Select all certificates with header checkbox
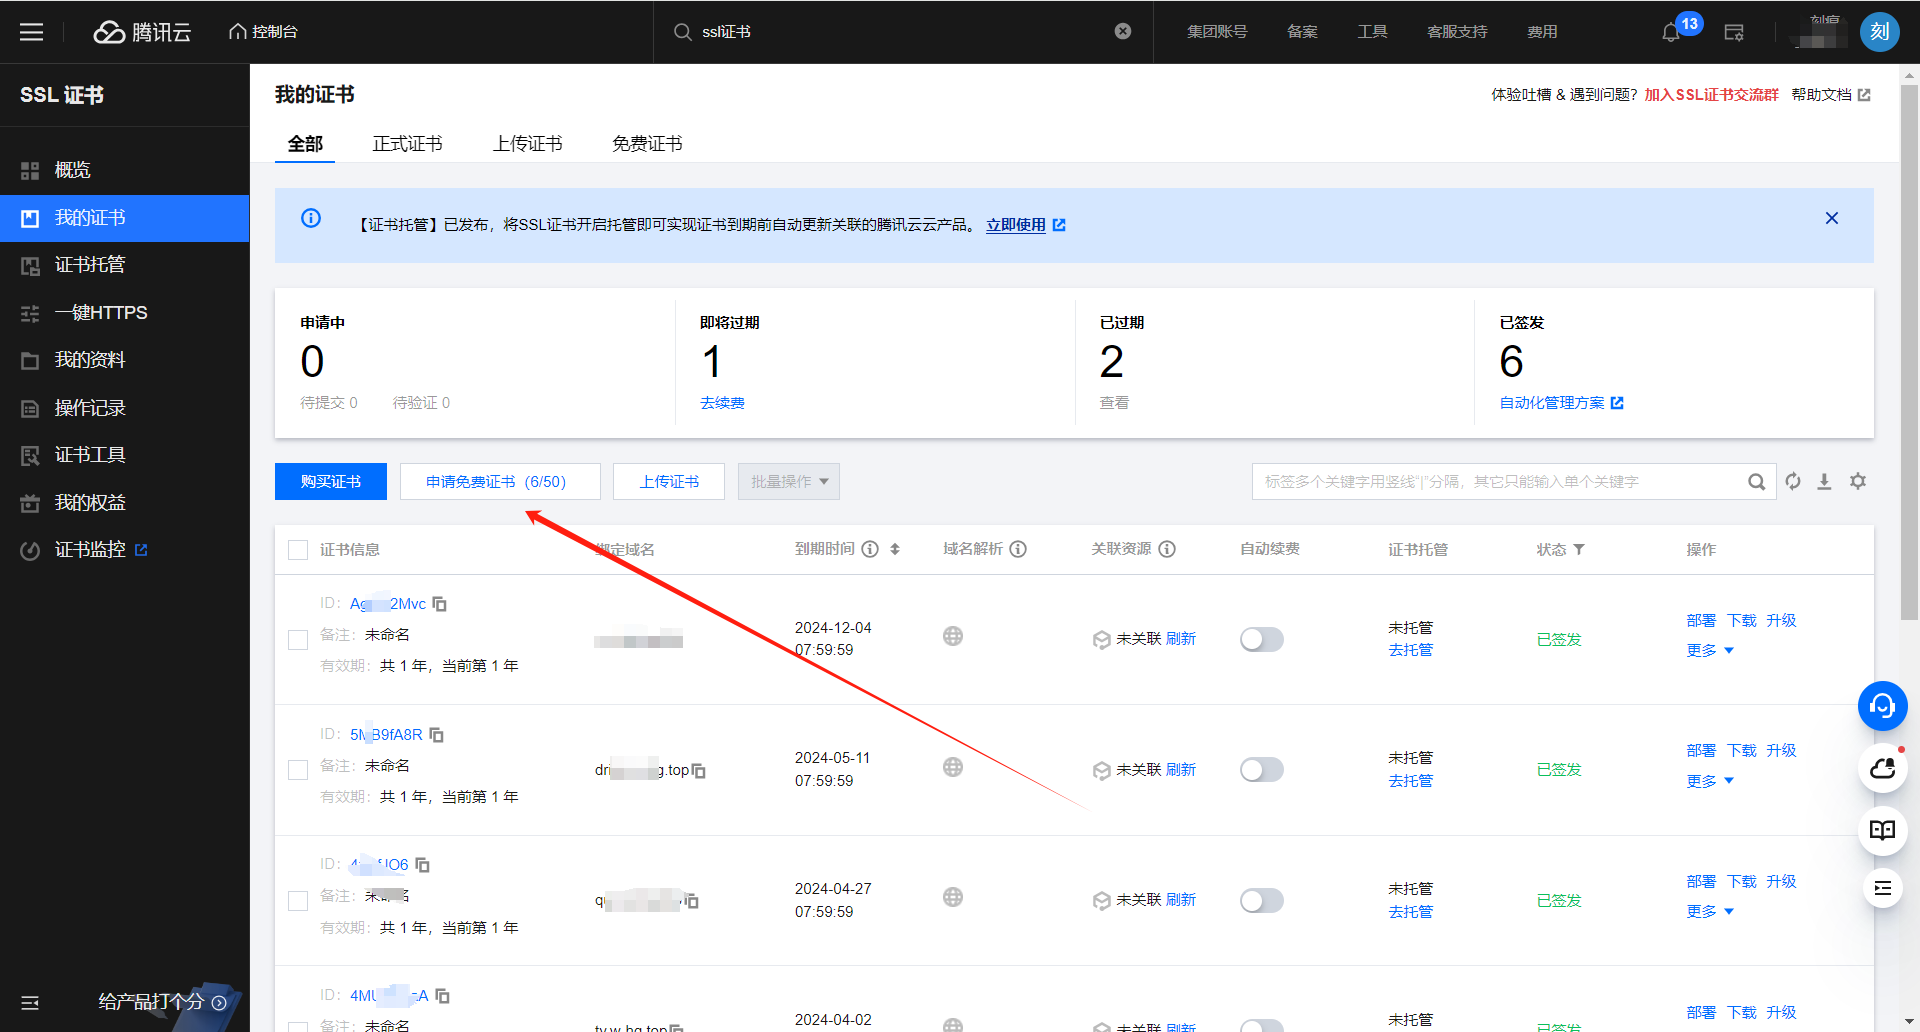Viewport: 1920px width, 1032px height. click(x=298, y=550)
